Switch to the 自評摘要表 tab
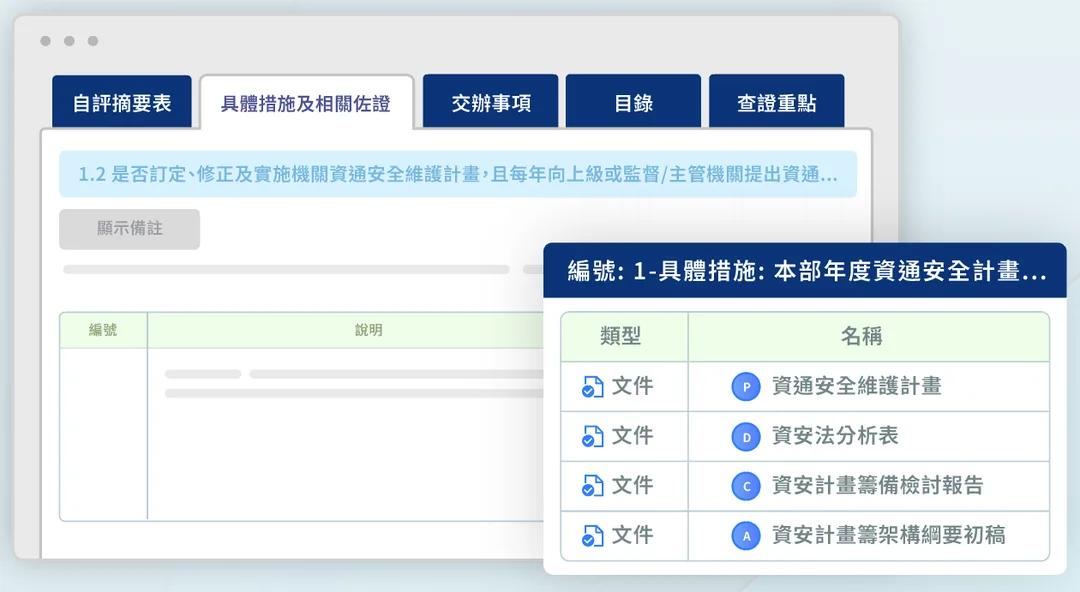 pyautogui.click(x=122, y=102)
